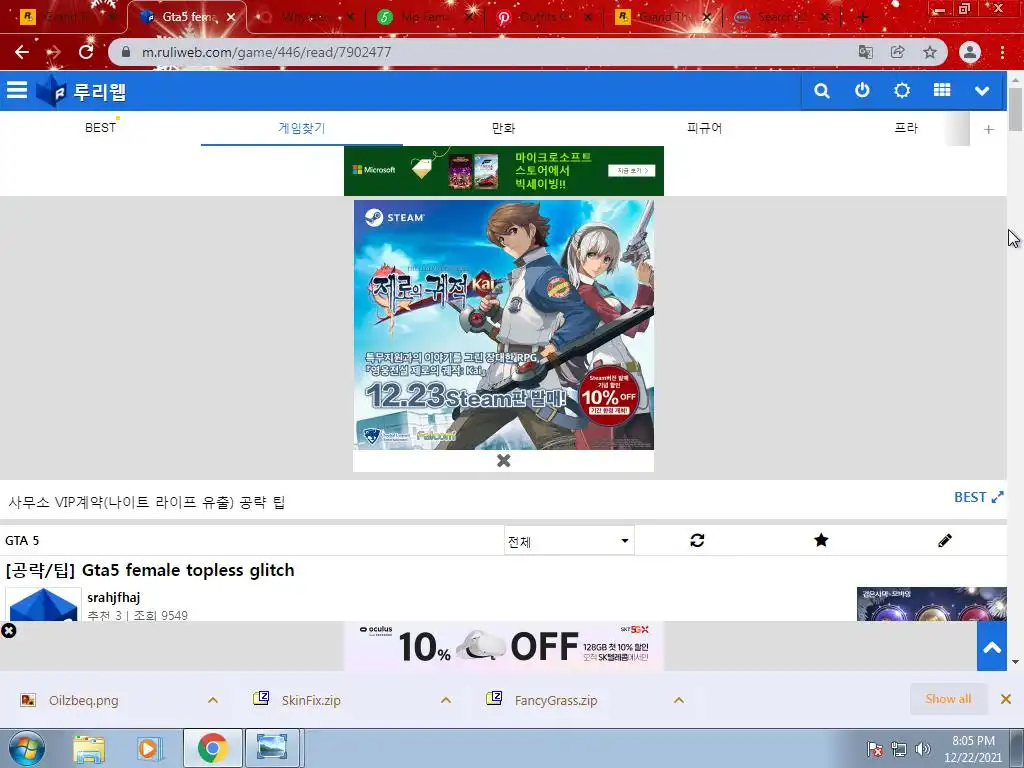Close the Gta5 fema tab
The image size is (1024, 768).
coord(231,18)
